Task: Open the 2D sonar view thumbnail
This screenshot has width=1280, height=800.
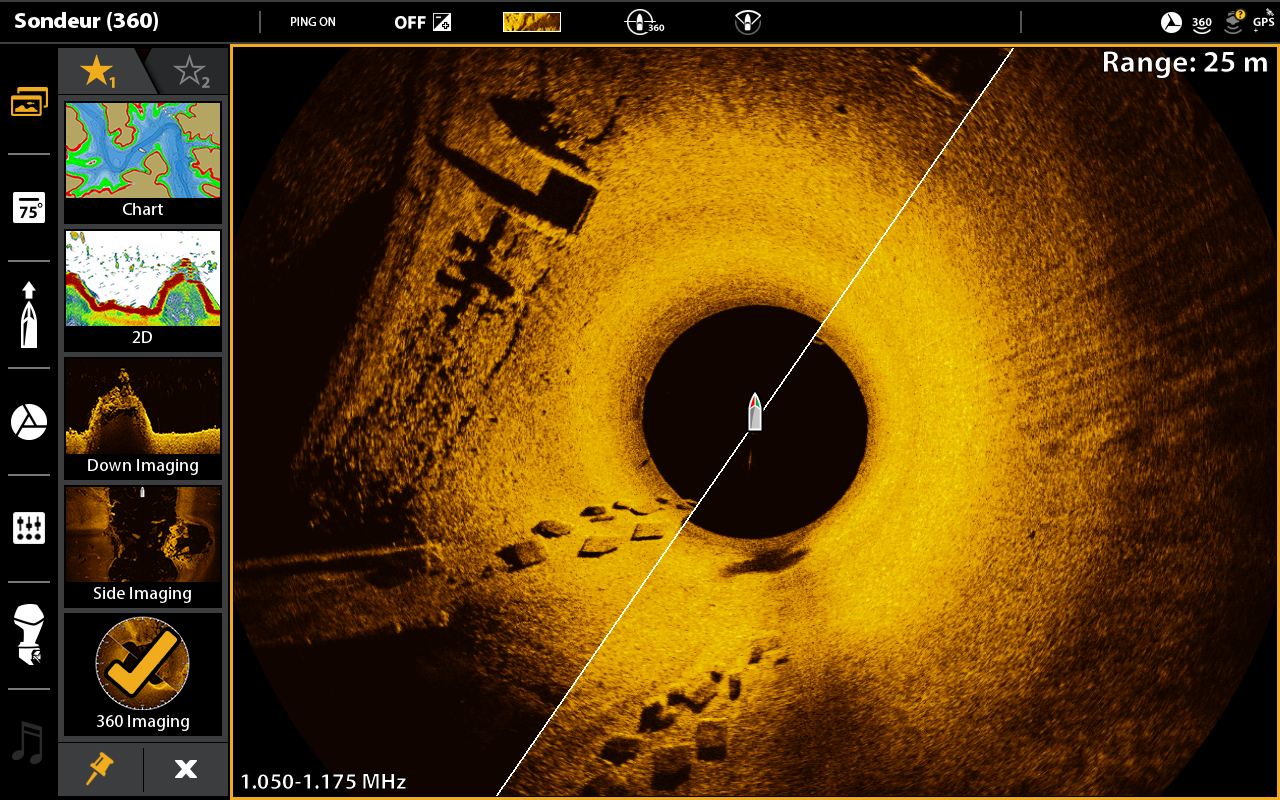Action: pyautogui.click(x=143, y=289)
